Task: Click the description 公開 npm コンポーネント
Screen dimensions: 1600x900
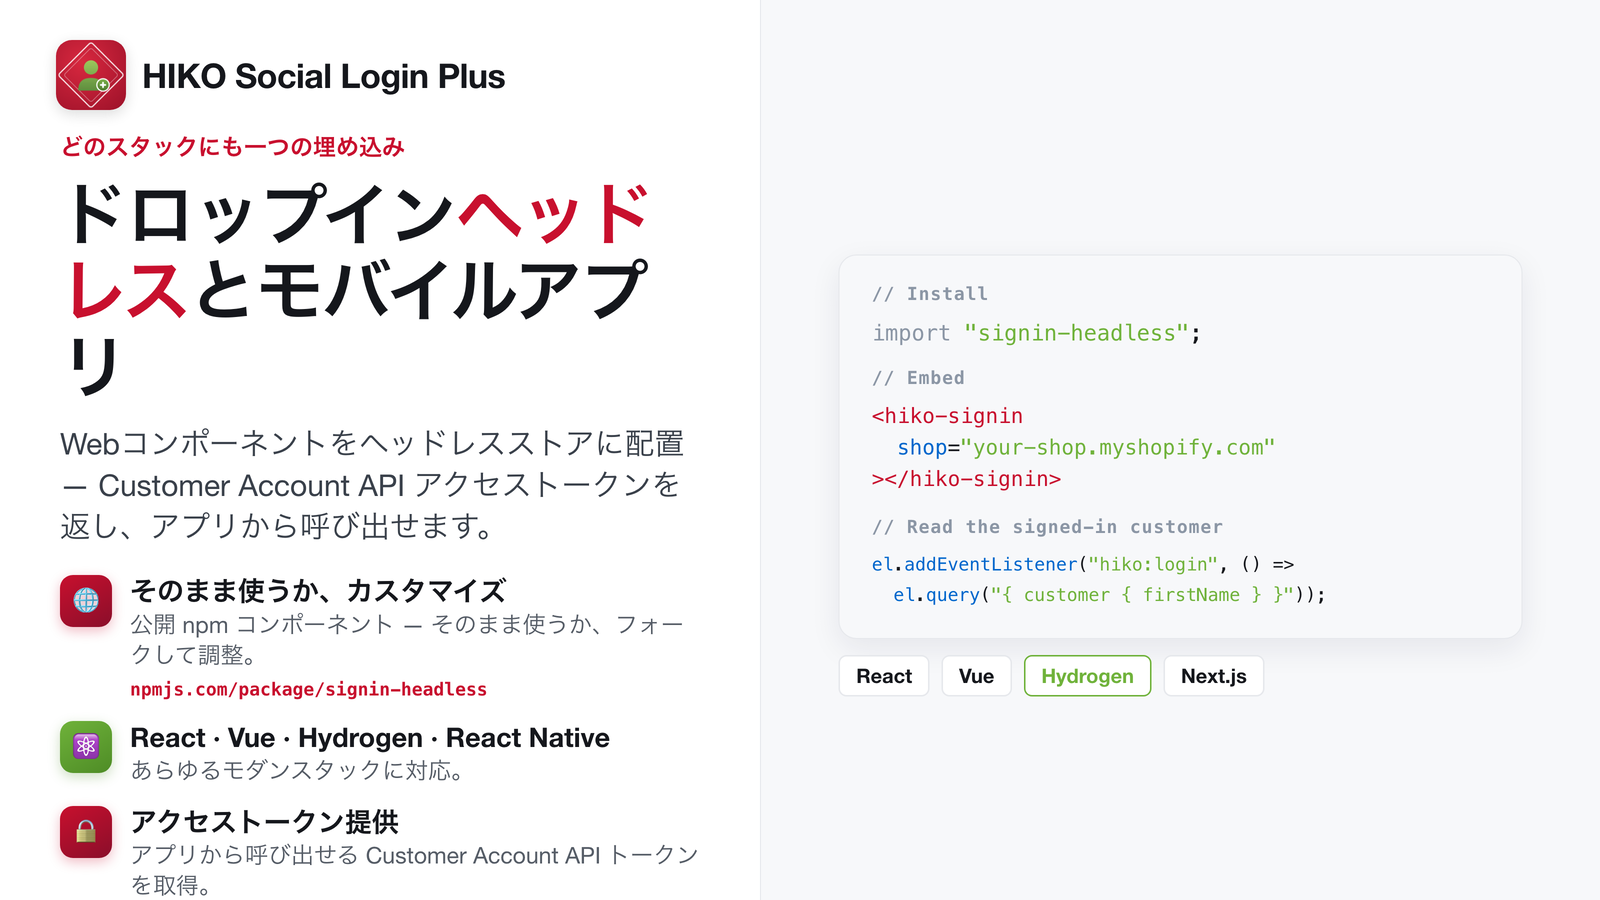Action: (x=407, y=640)
